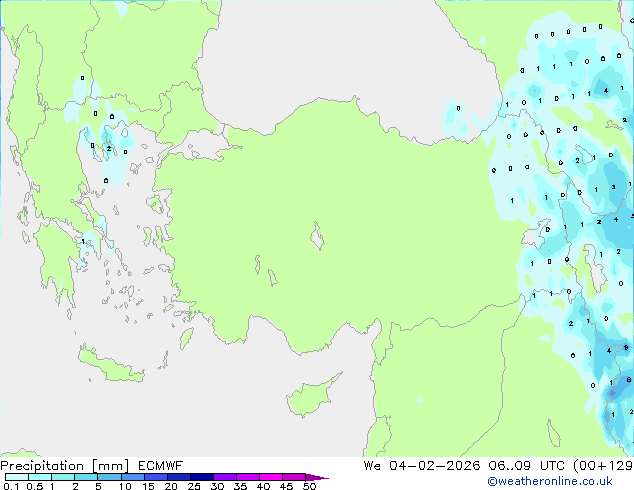The width and height of the screenshot is (634, 490).
Task: Pick the 5–10 mm light blue legend swatch
Action: click(x=109, y=477)
